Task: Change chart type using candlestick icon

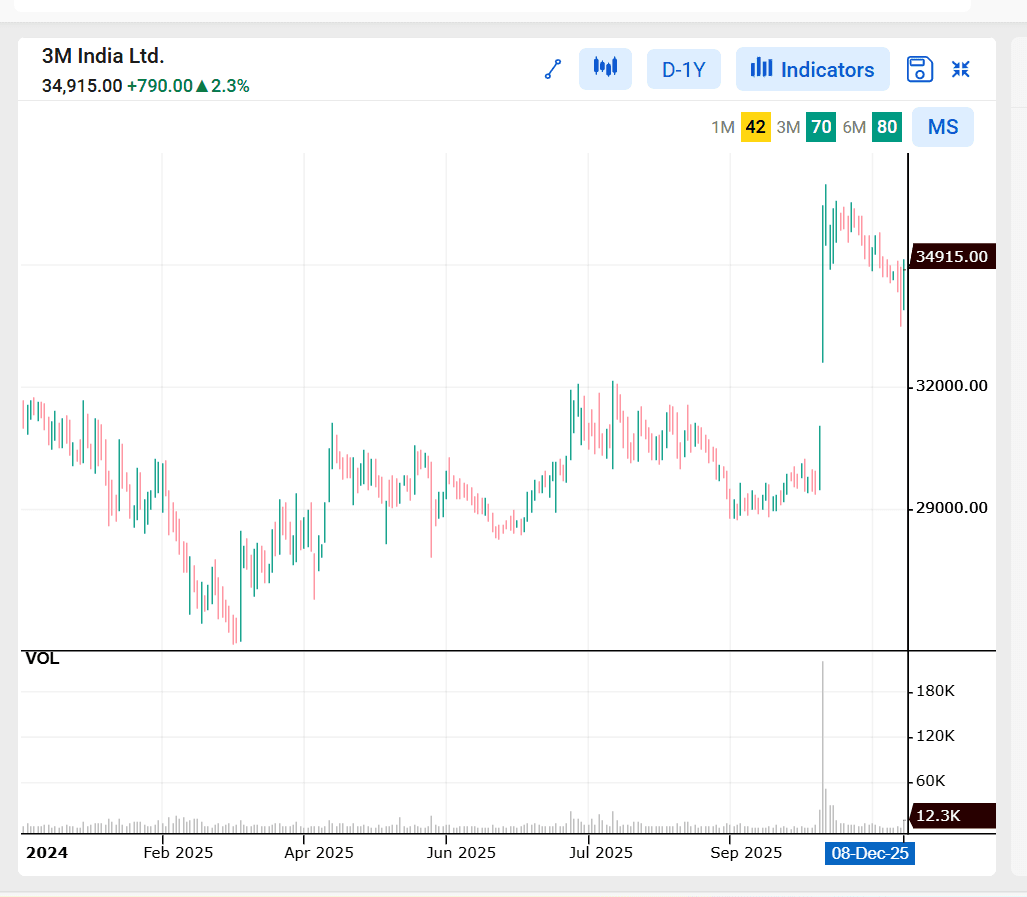Action: 605,69
